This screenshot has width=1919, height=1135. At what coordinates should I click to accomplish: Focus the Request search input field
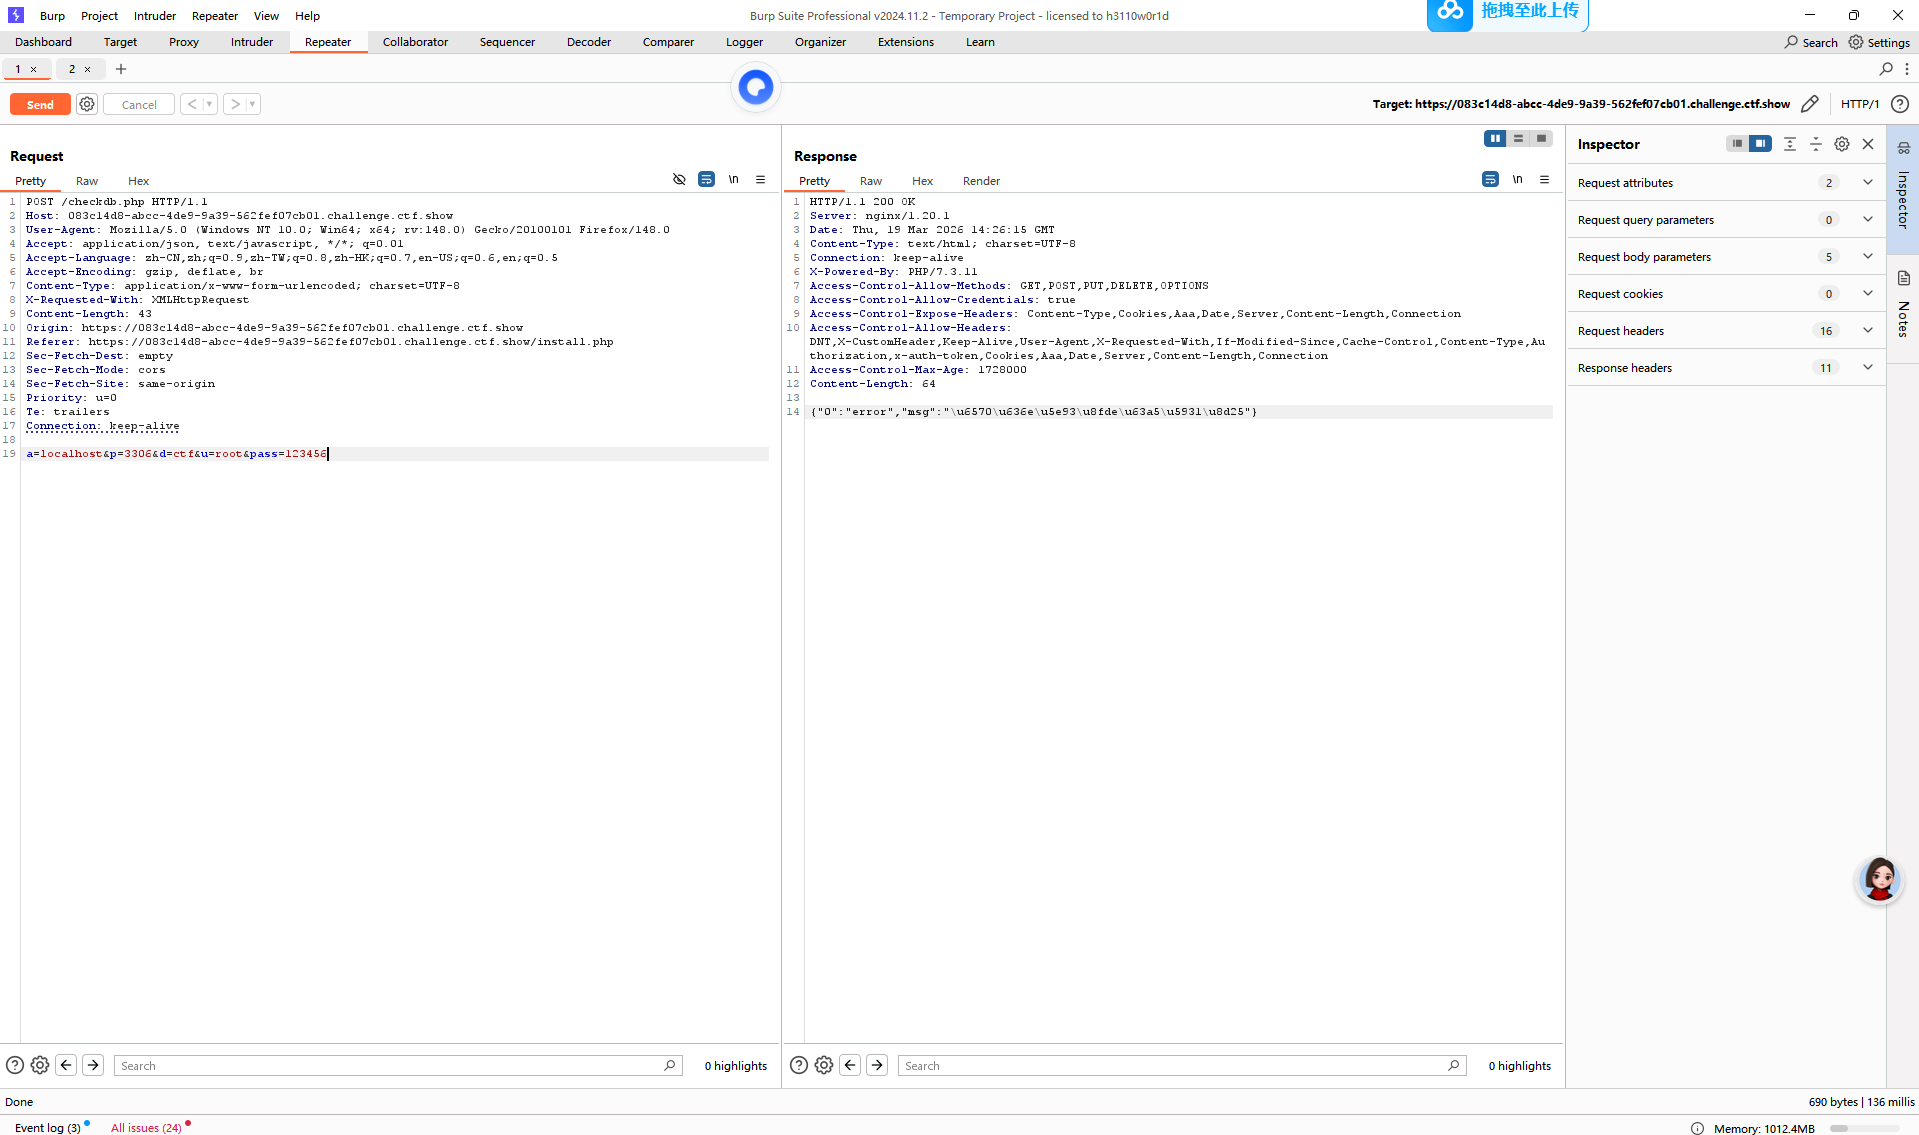398,1066
